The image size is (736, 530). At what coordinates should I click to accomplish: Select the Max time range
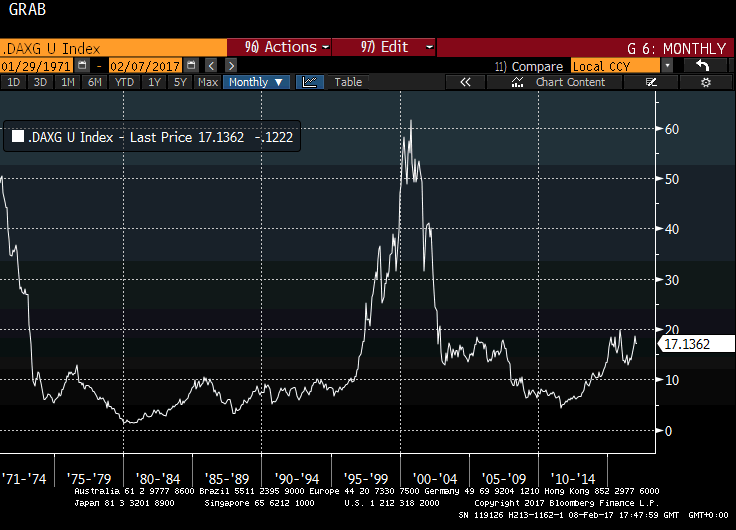coord(208,82)
